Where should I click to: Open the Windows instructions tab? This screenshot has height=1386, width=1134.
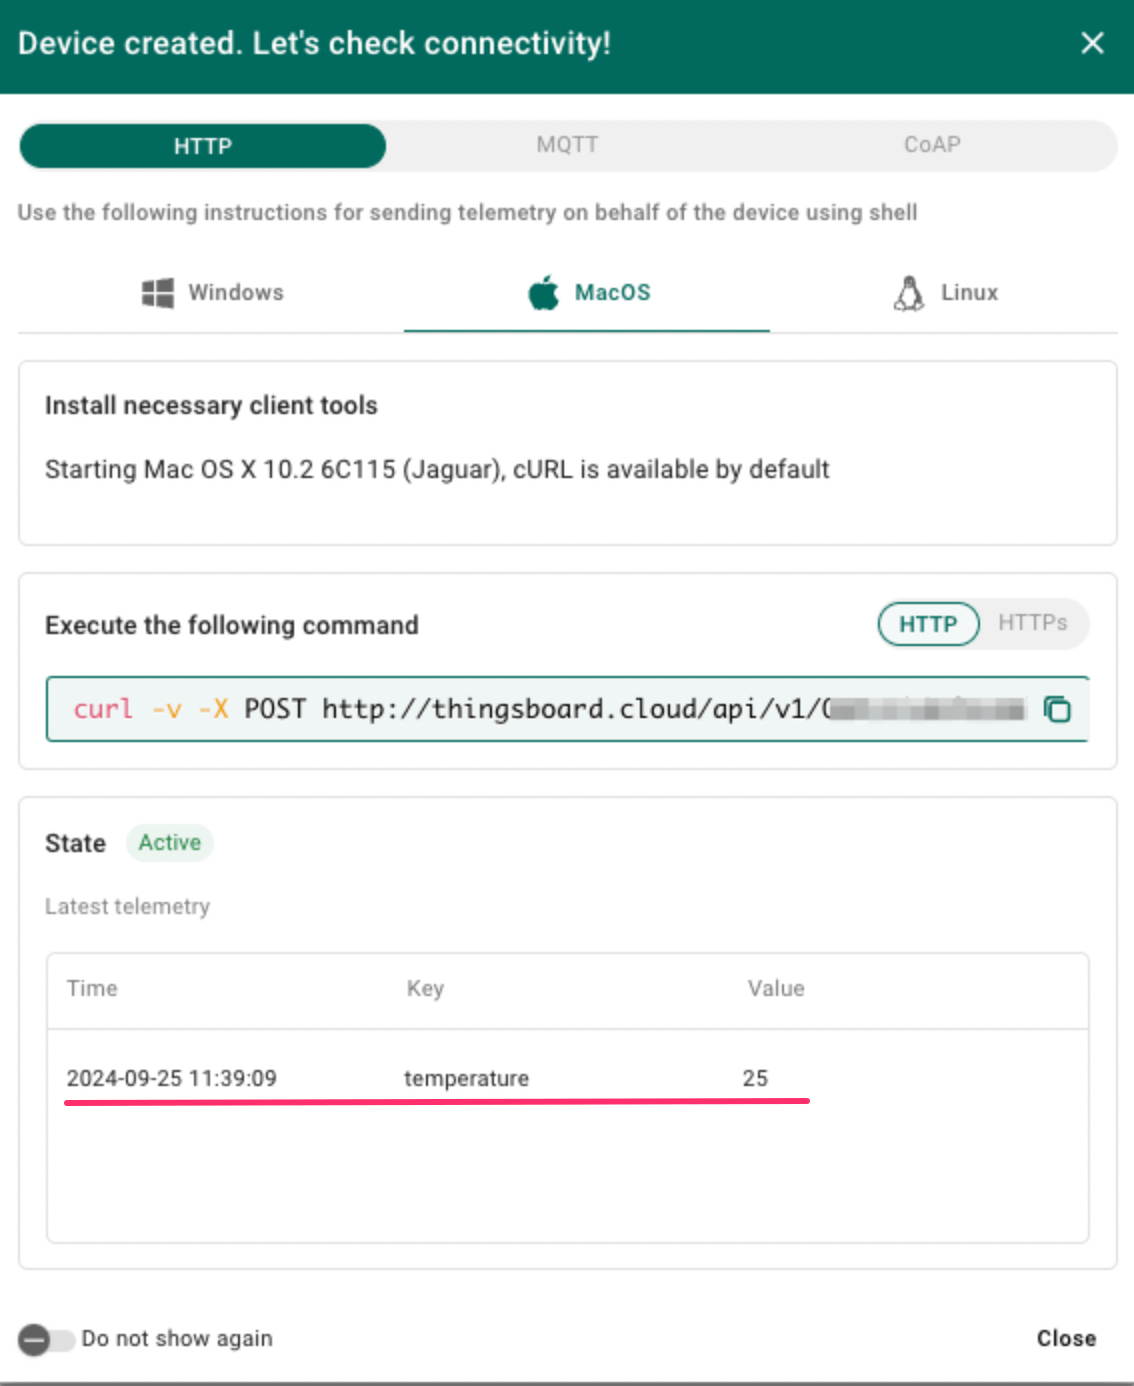(212, 293)
